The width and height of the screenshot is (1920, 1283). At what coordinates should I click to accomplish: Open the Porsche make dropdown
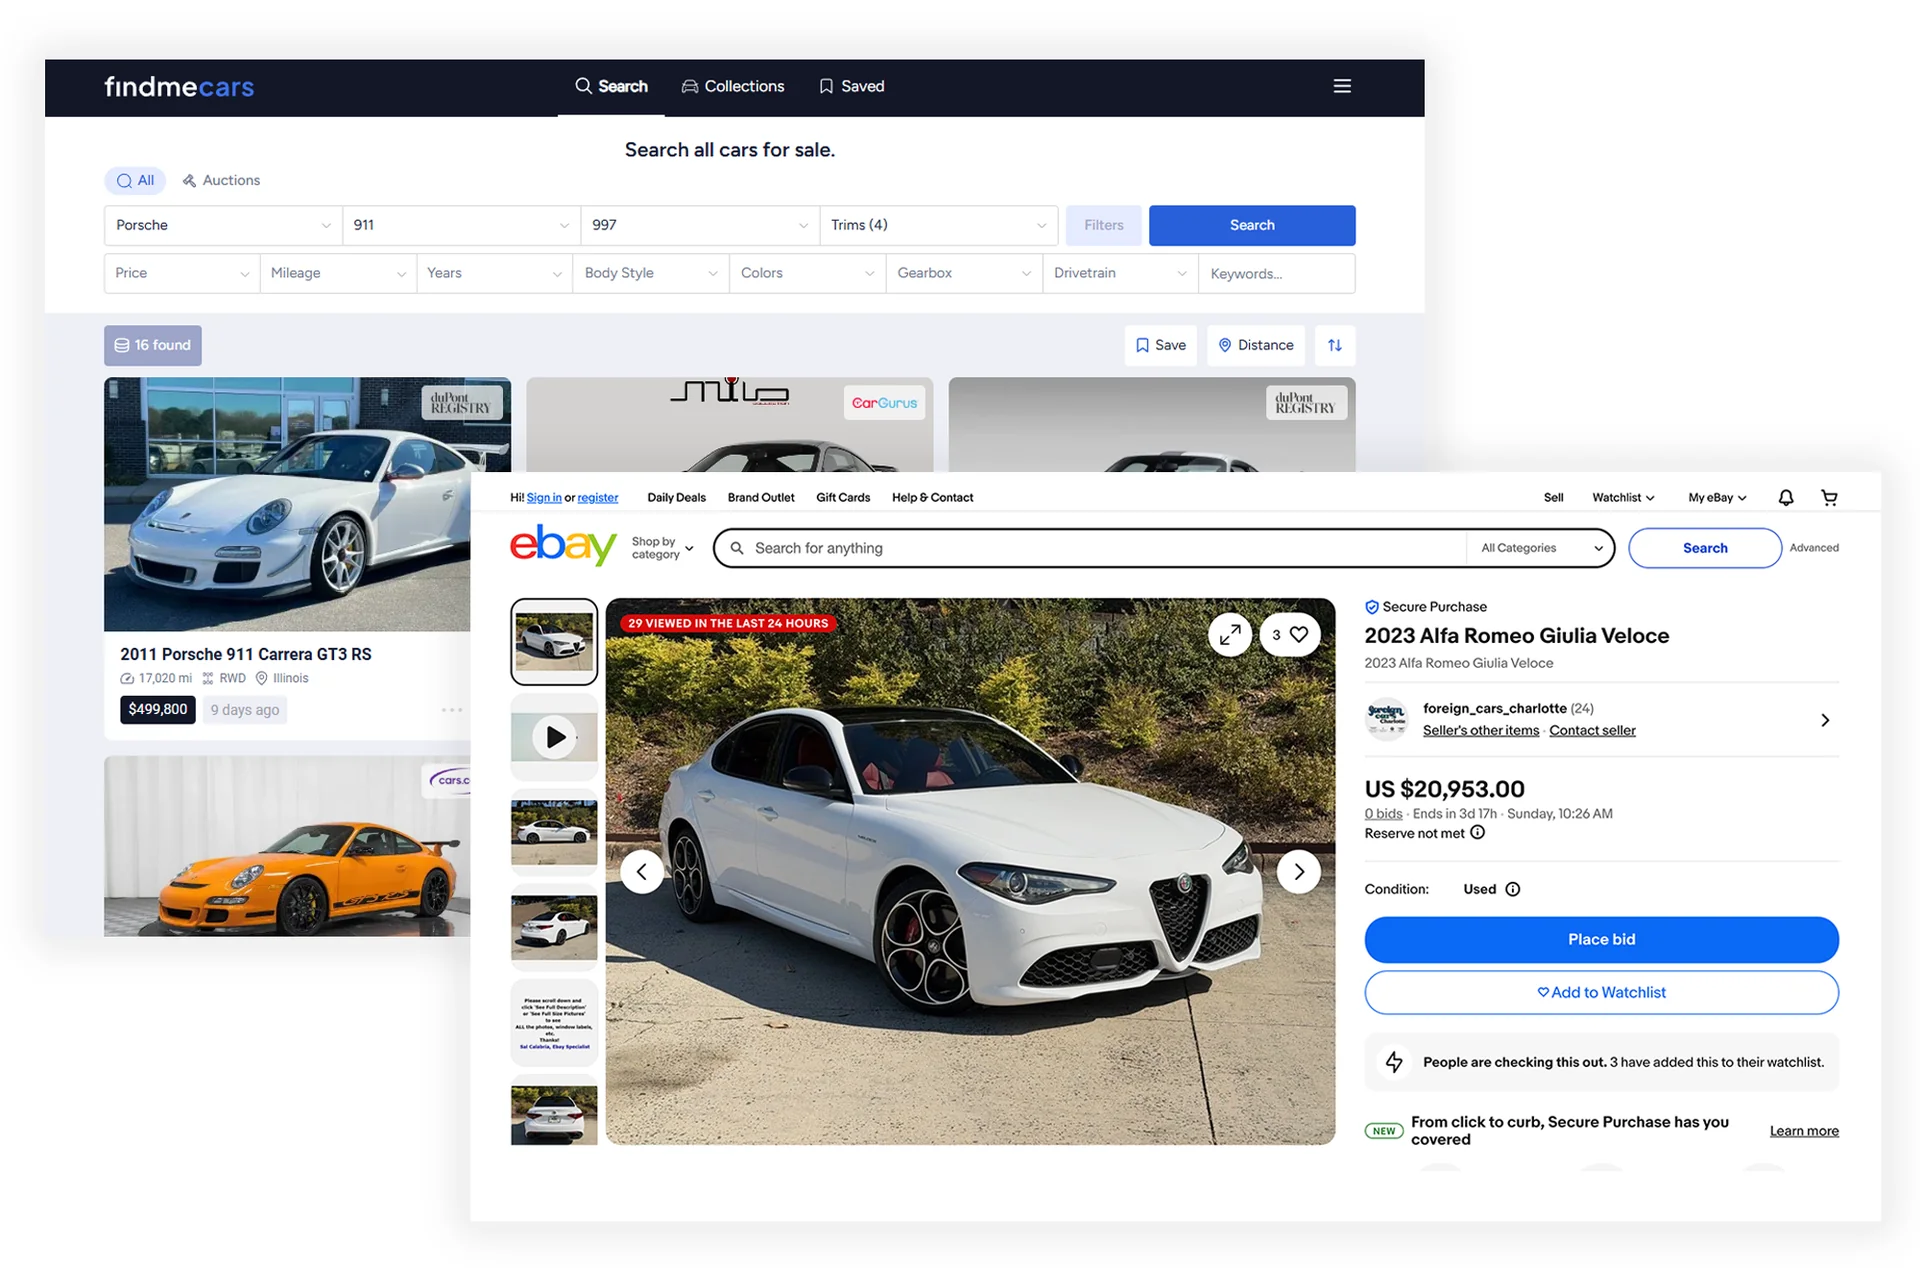(x=222, y=225)
